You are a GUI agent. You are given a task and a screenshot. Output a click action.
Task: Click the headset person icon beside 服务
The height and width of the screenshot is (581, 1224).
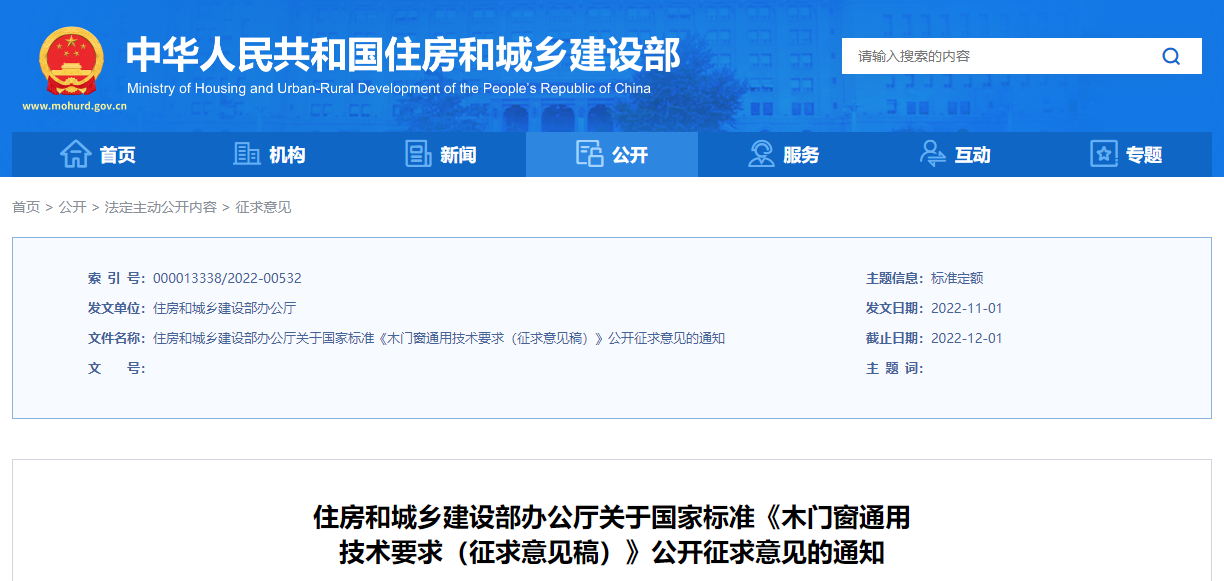pos(761,154)
